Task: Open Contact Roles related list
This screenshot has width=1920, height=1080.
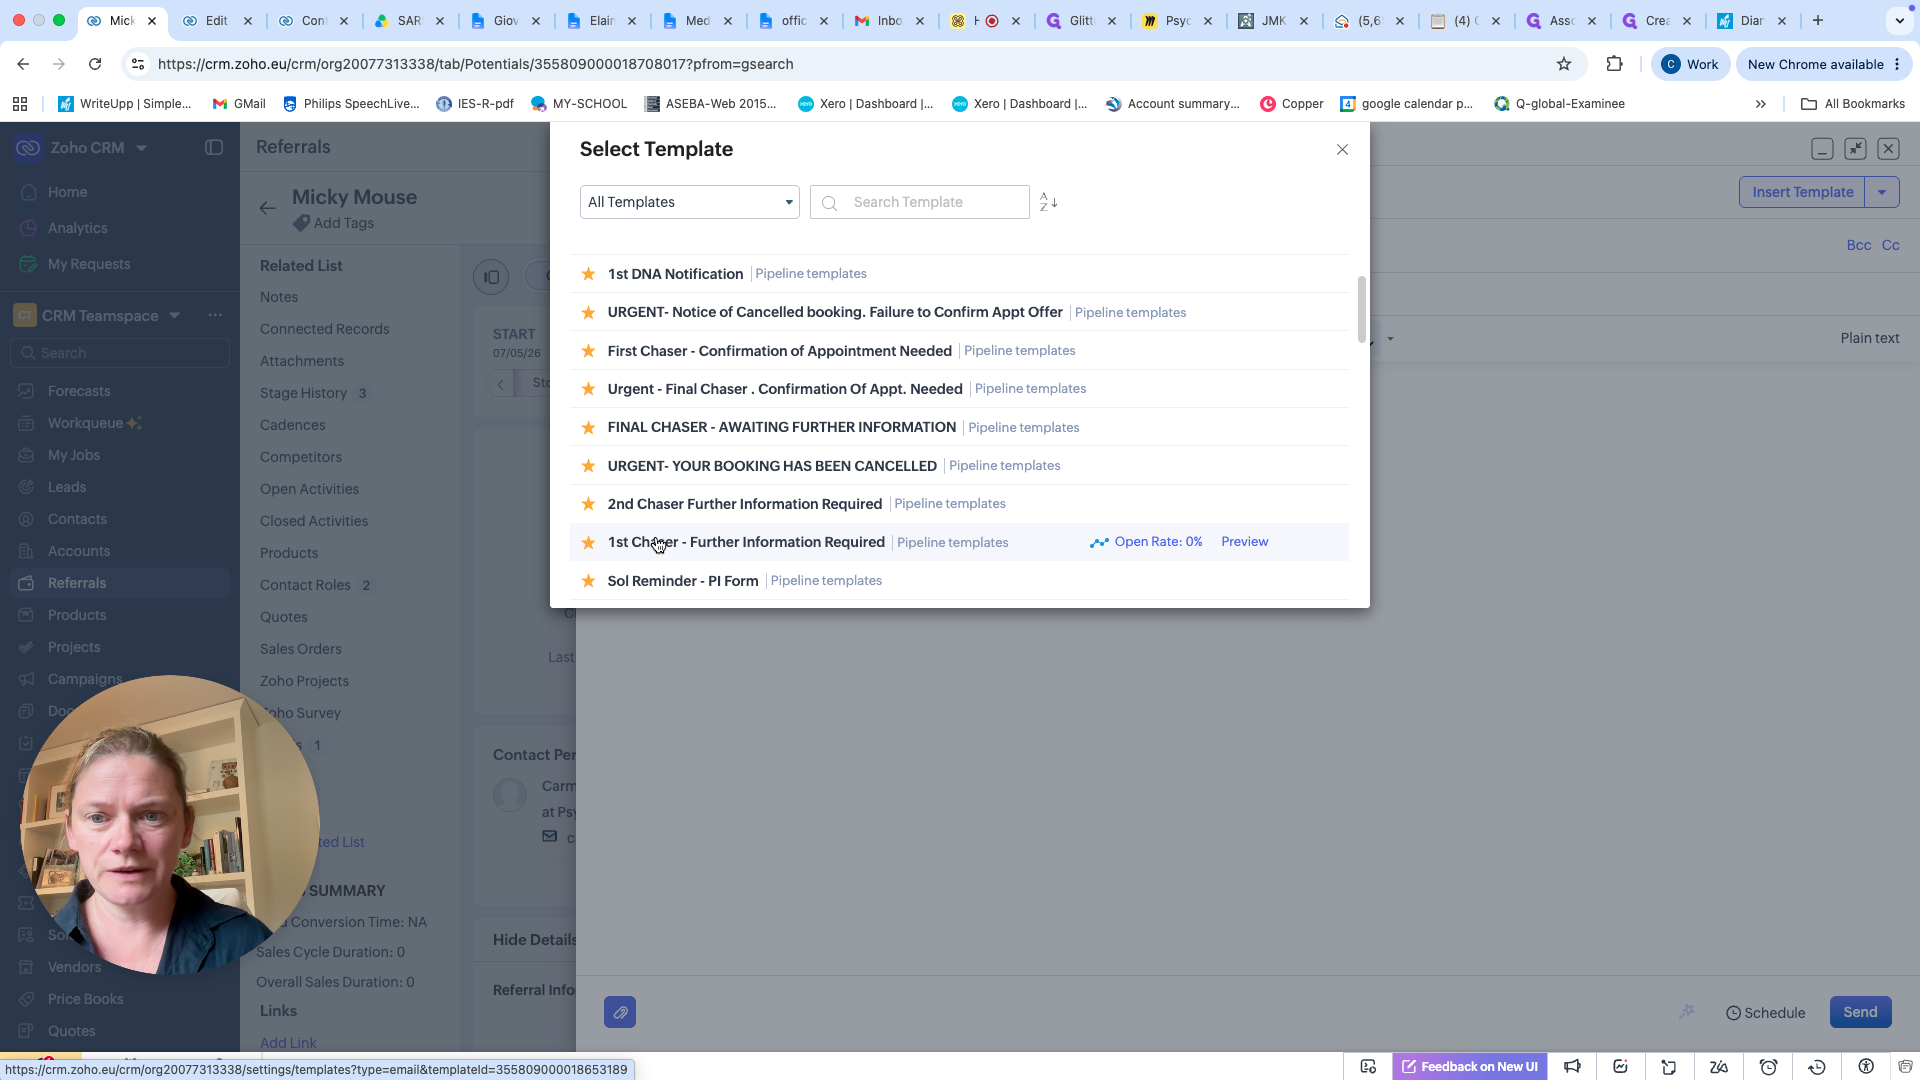Action: coord(305,585)
